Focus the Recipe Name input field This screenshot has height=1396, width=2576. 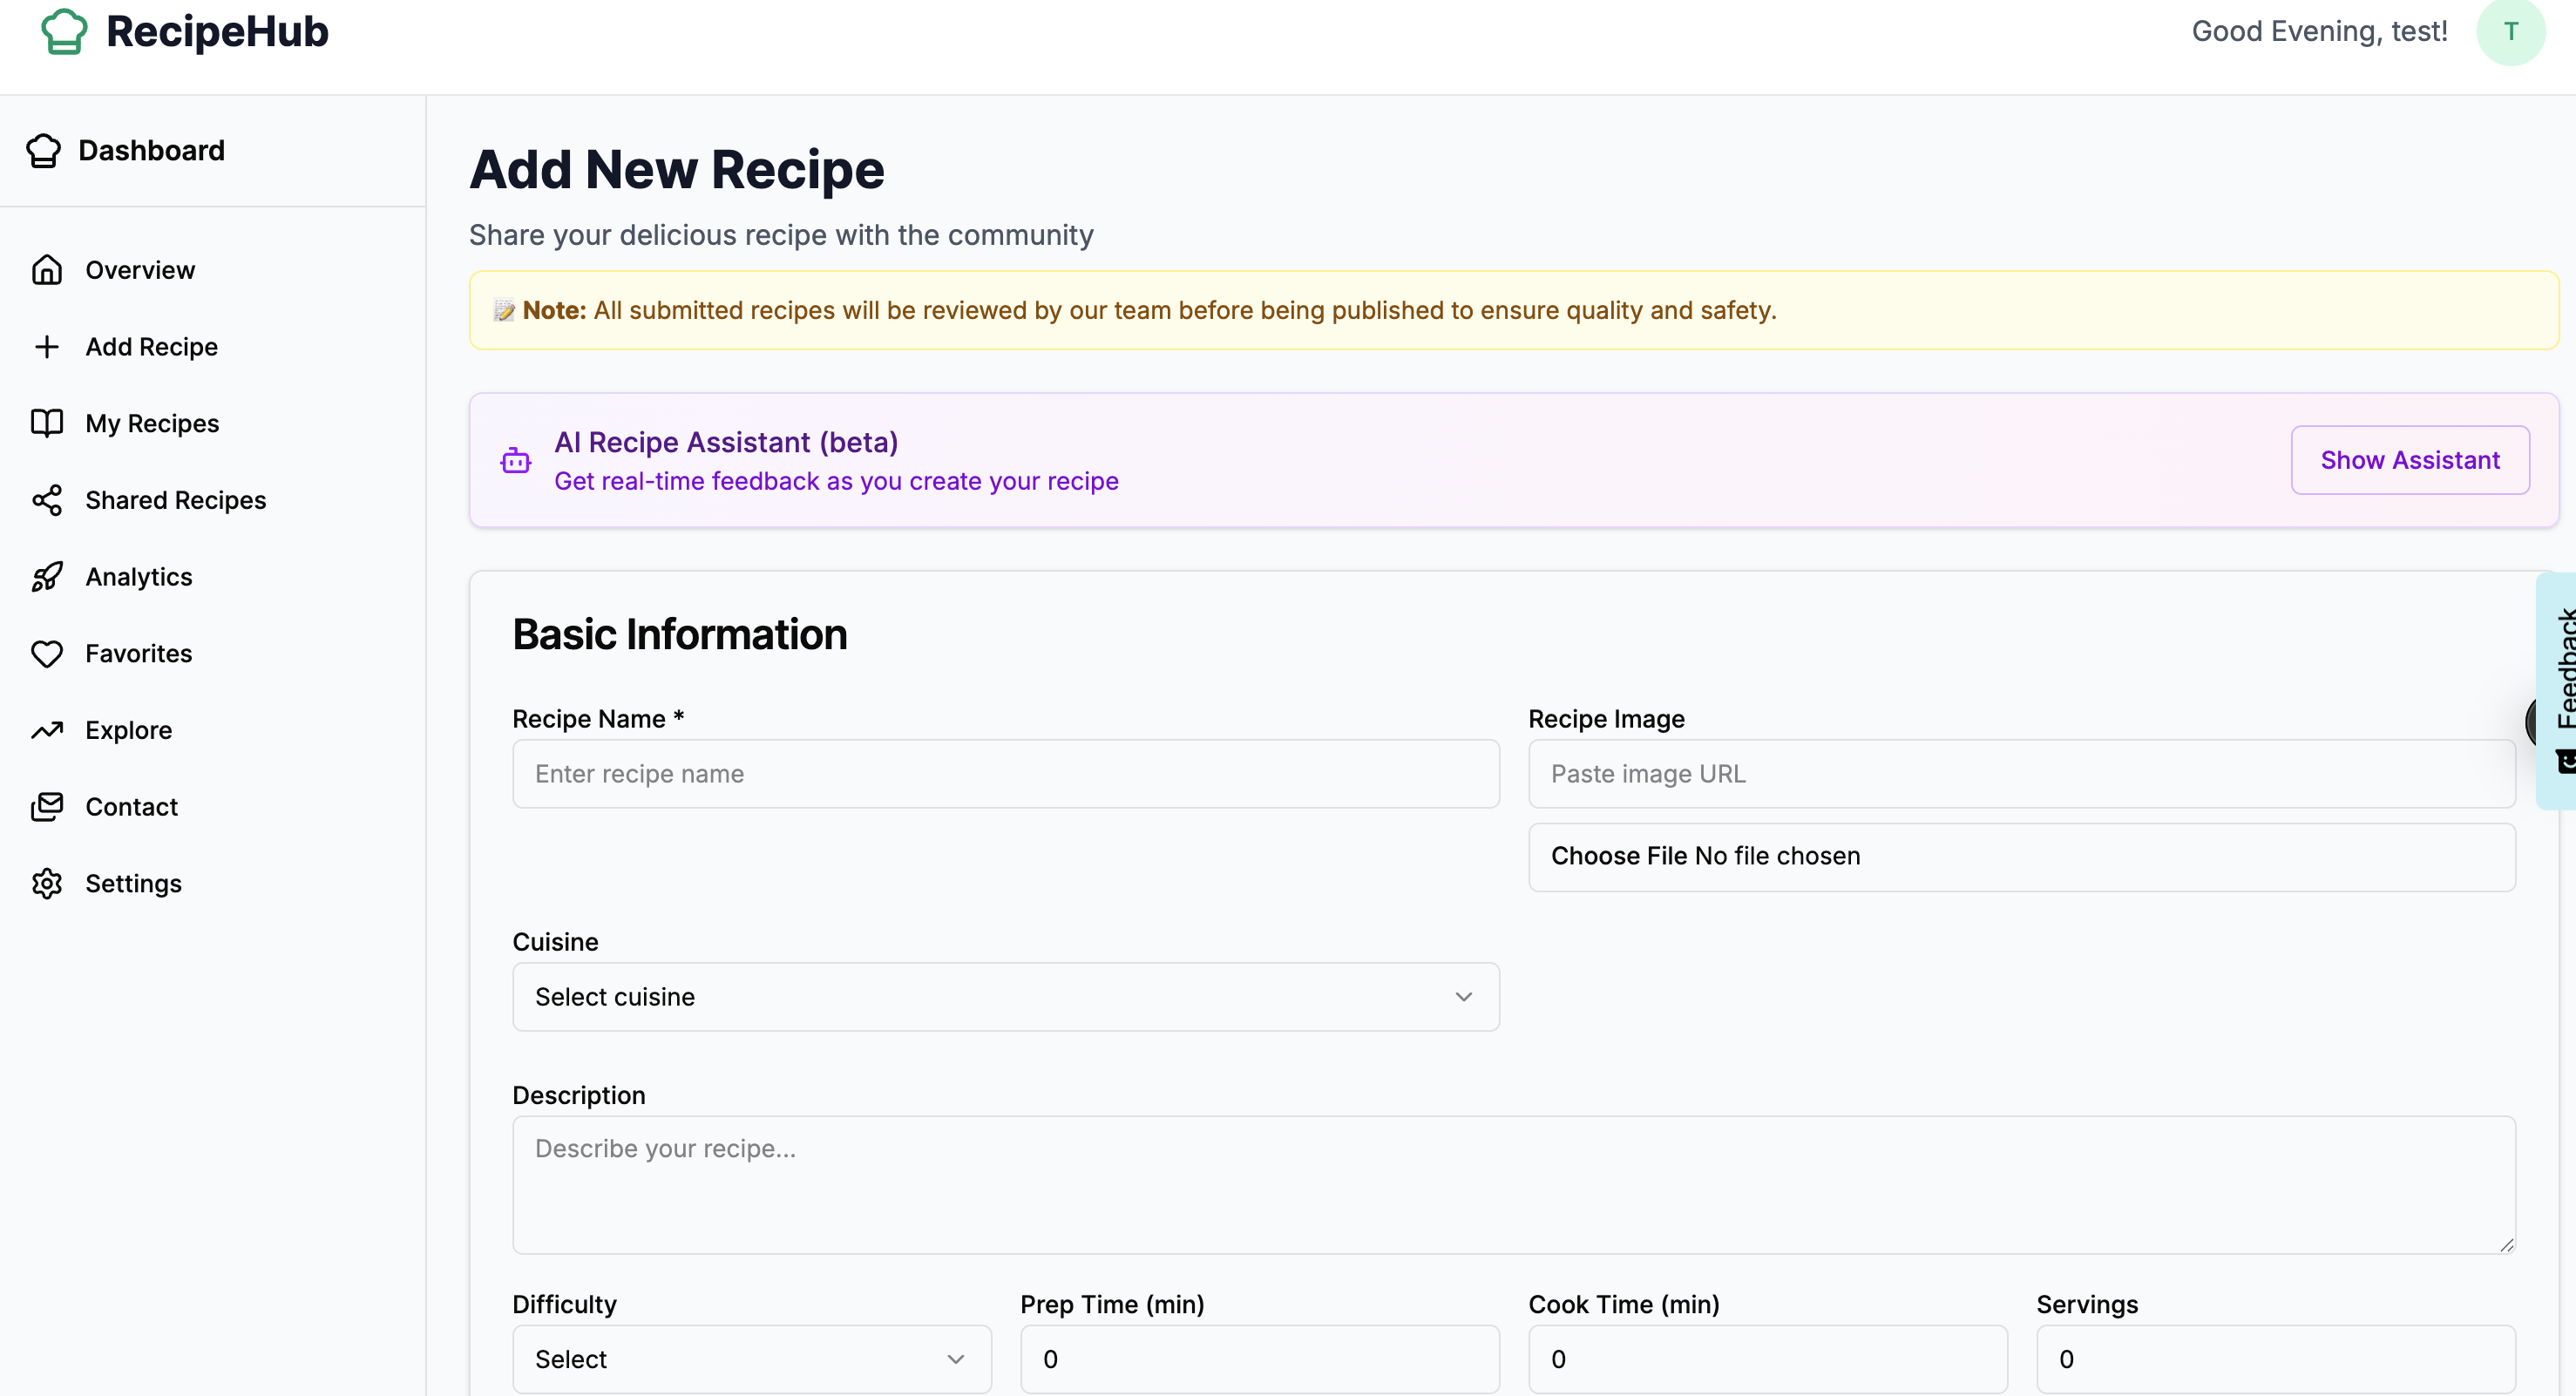[x=1005, y=774]
